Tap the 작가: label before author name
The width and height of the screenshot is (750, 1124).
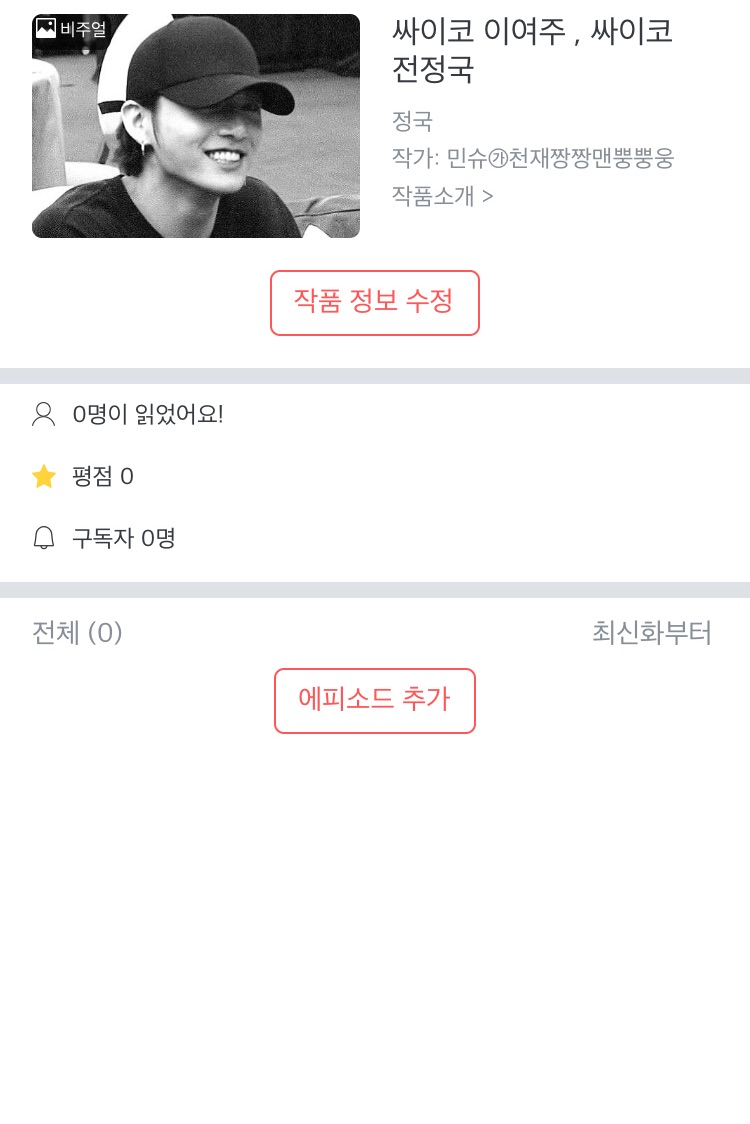(415, 158)
